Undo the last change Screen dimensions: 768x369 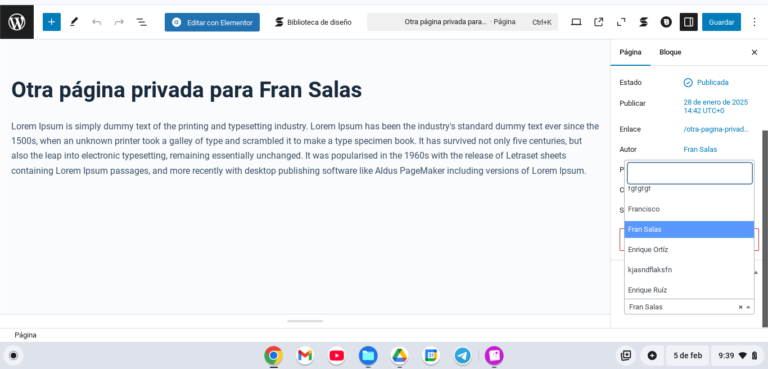coord(96,22)
